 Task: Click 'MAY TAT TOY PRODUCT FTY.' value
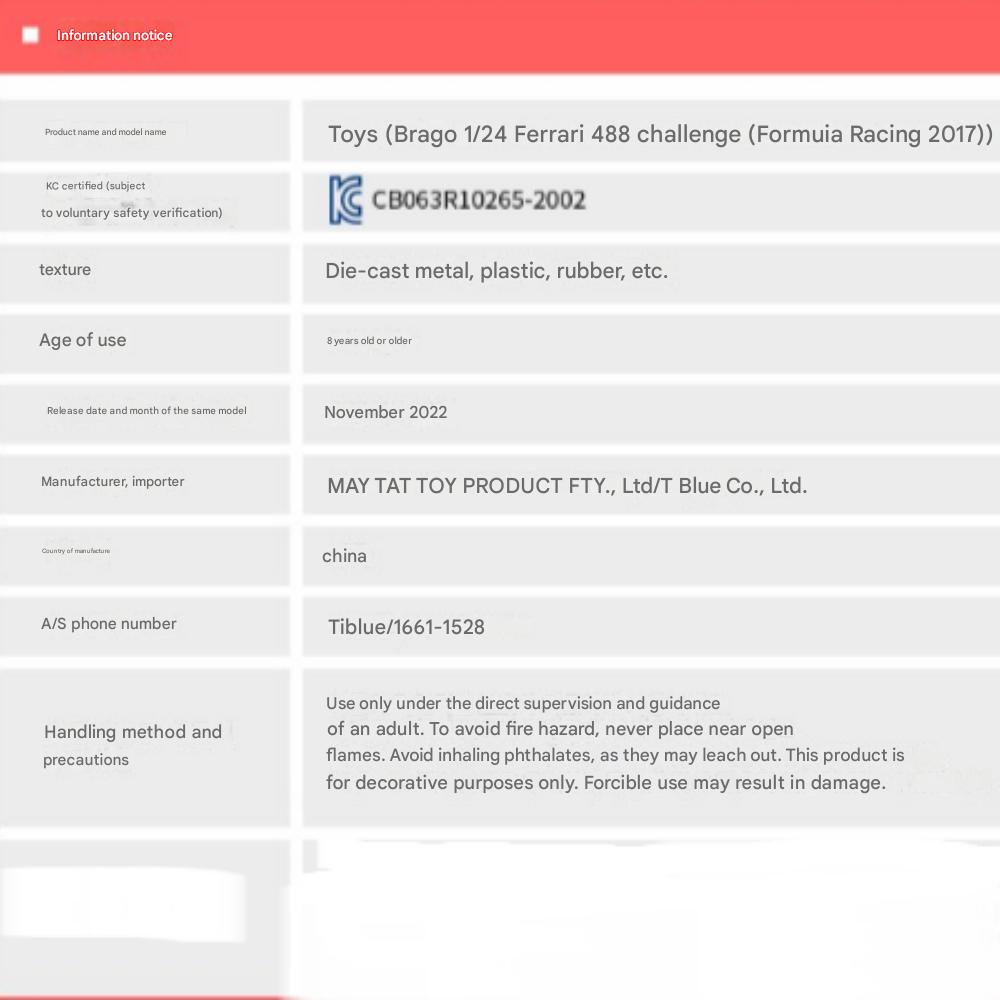pos(567,486)
